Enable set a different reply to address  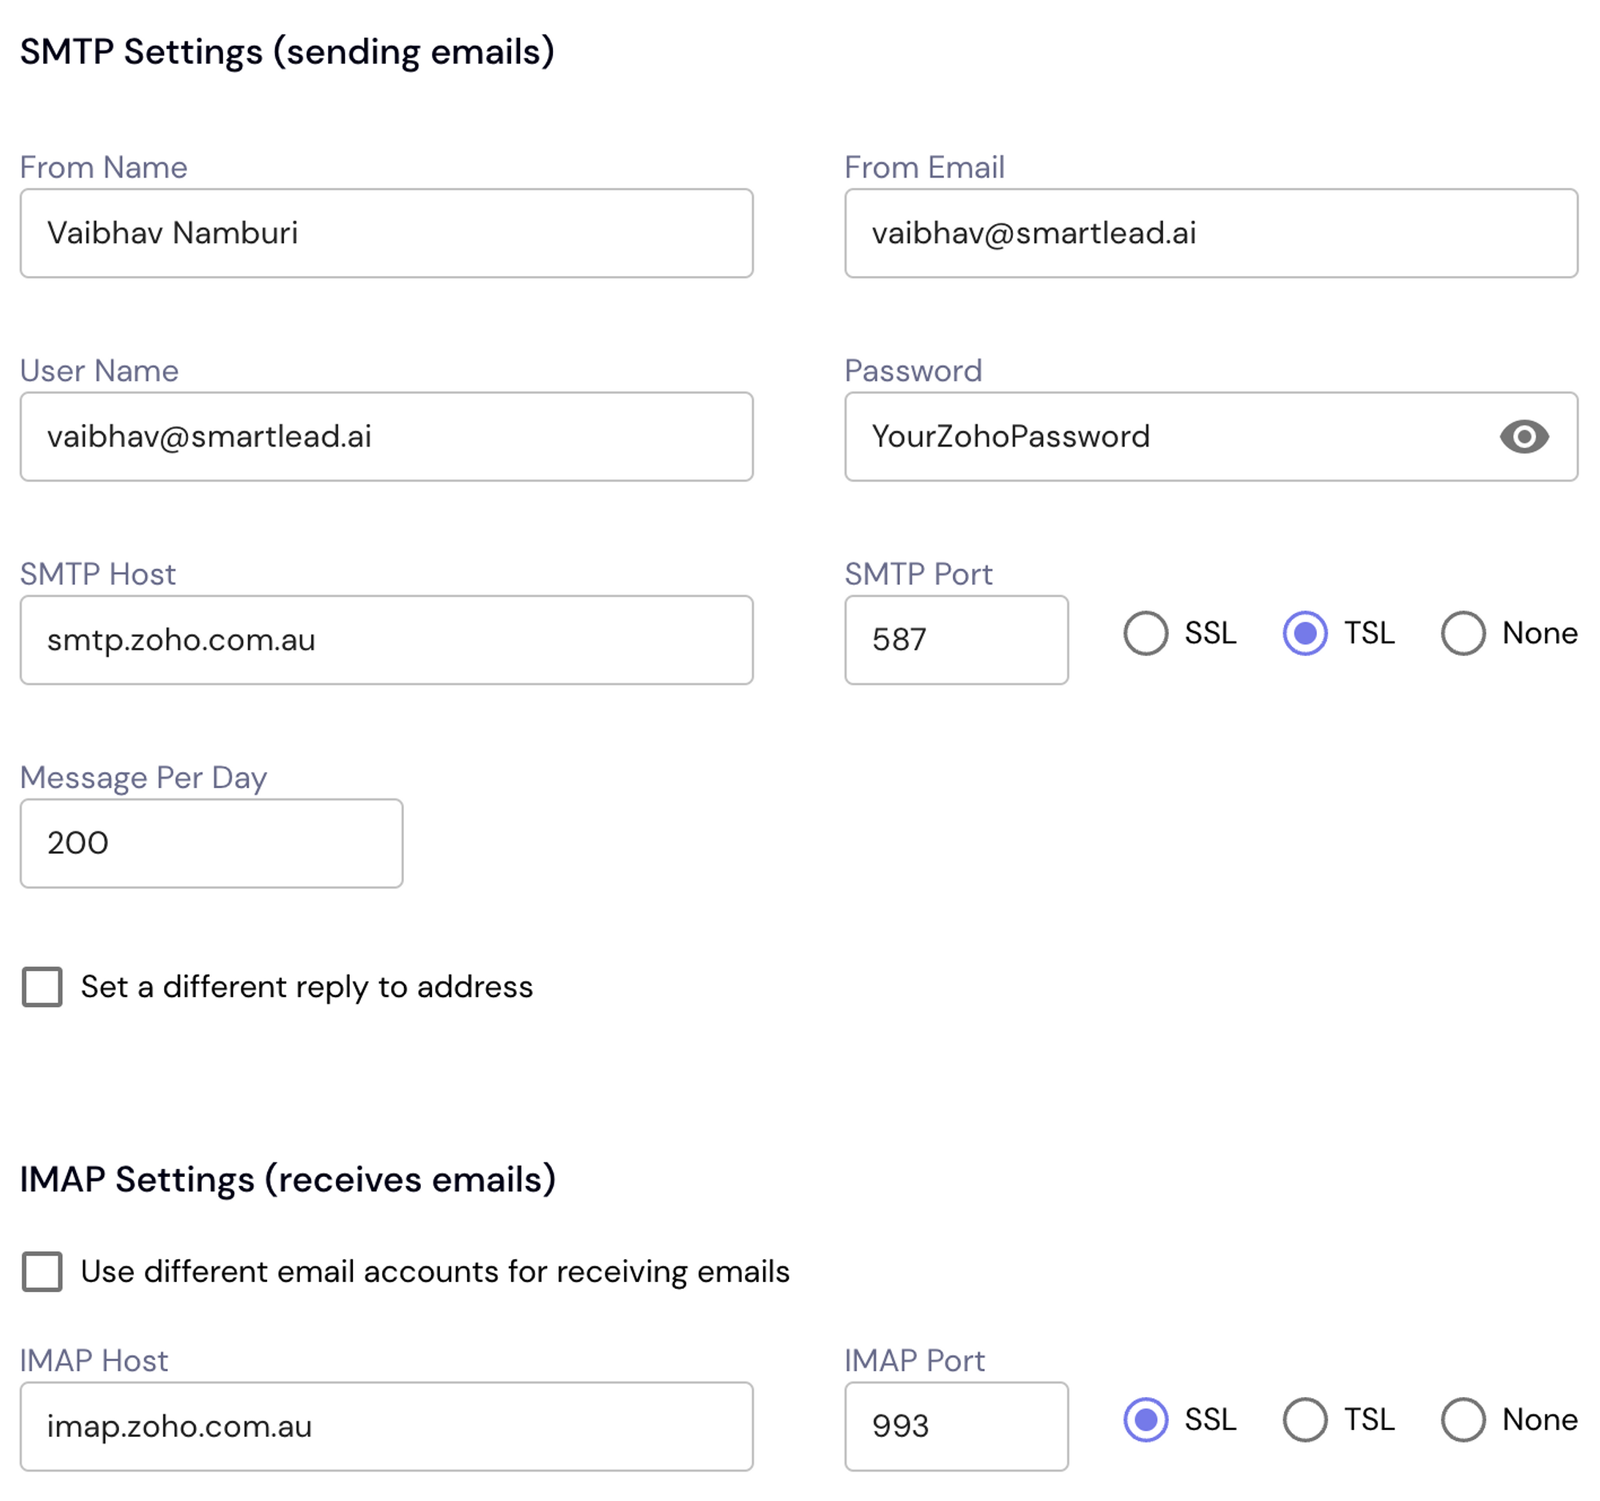point(42,987)
